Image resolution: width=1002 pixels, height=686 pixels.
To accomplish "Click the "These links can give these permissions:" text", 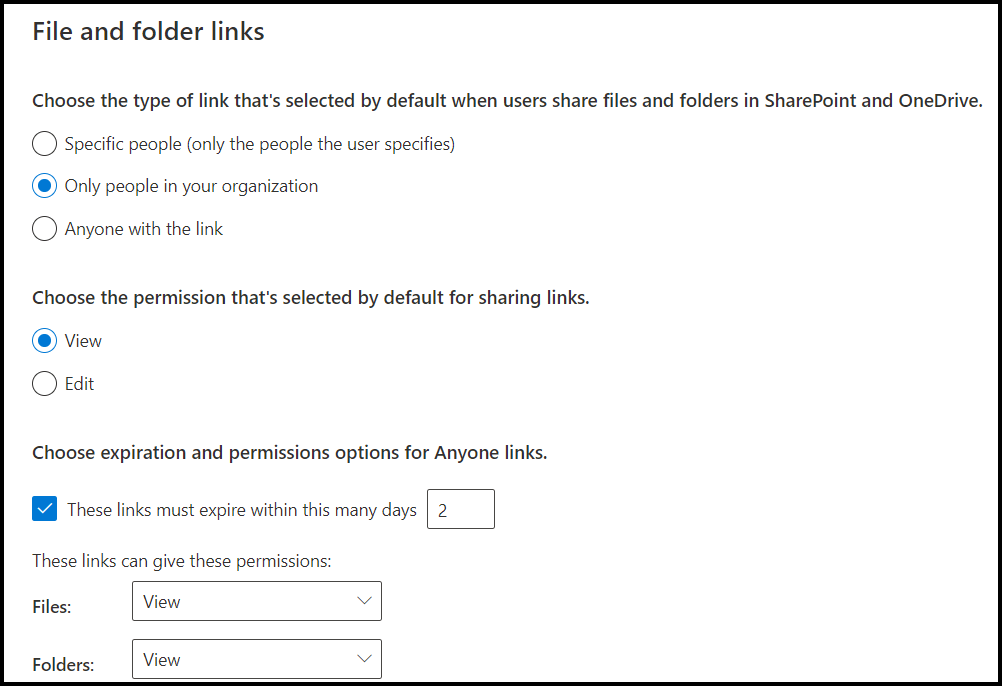I will click(181, 561).
